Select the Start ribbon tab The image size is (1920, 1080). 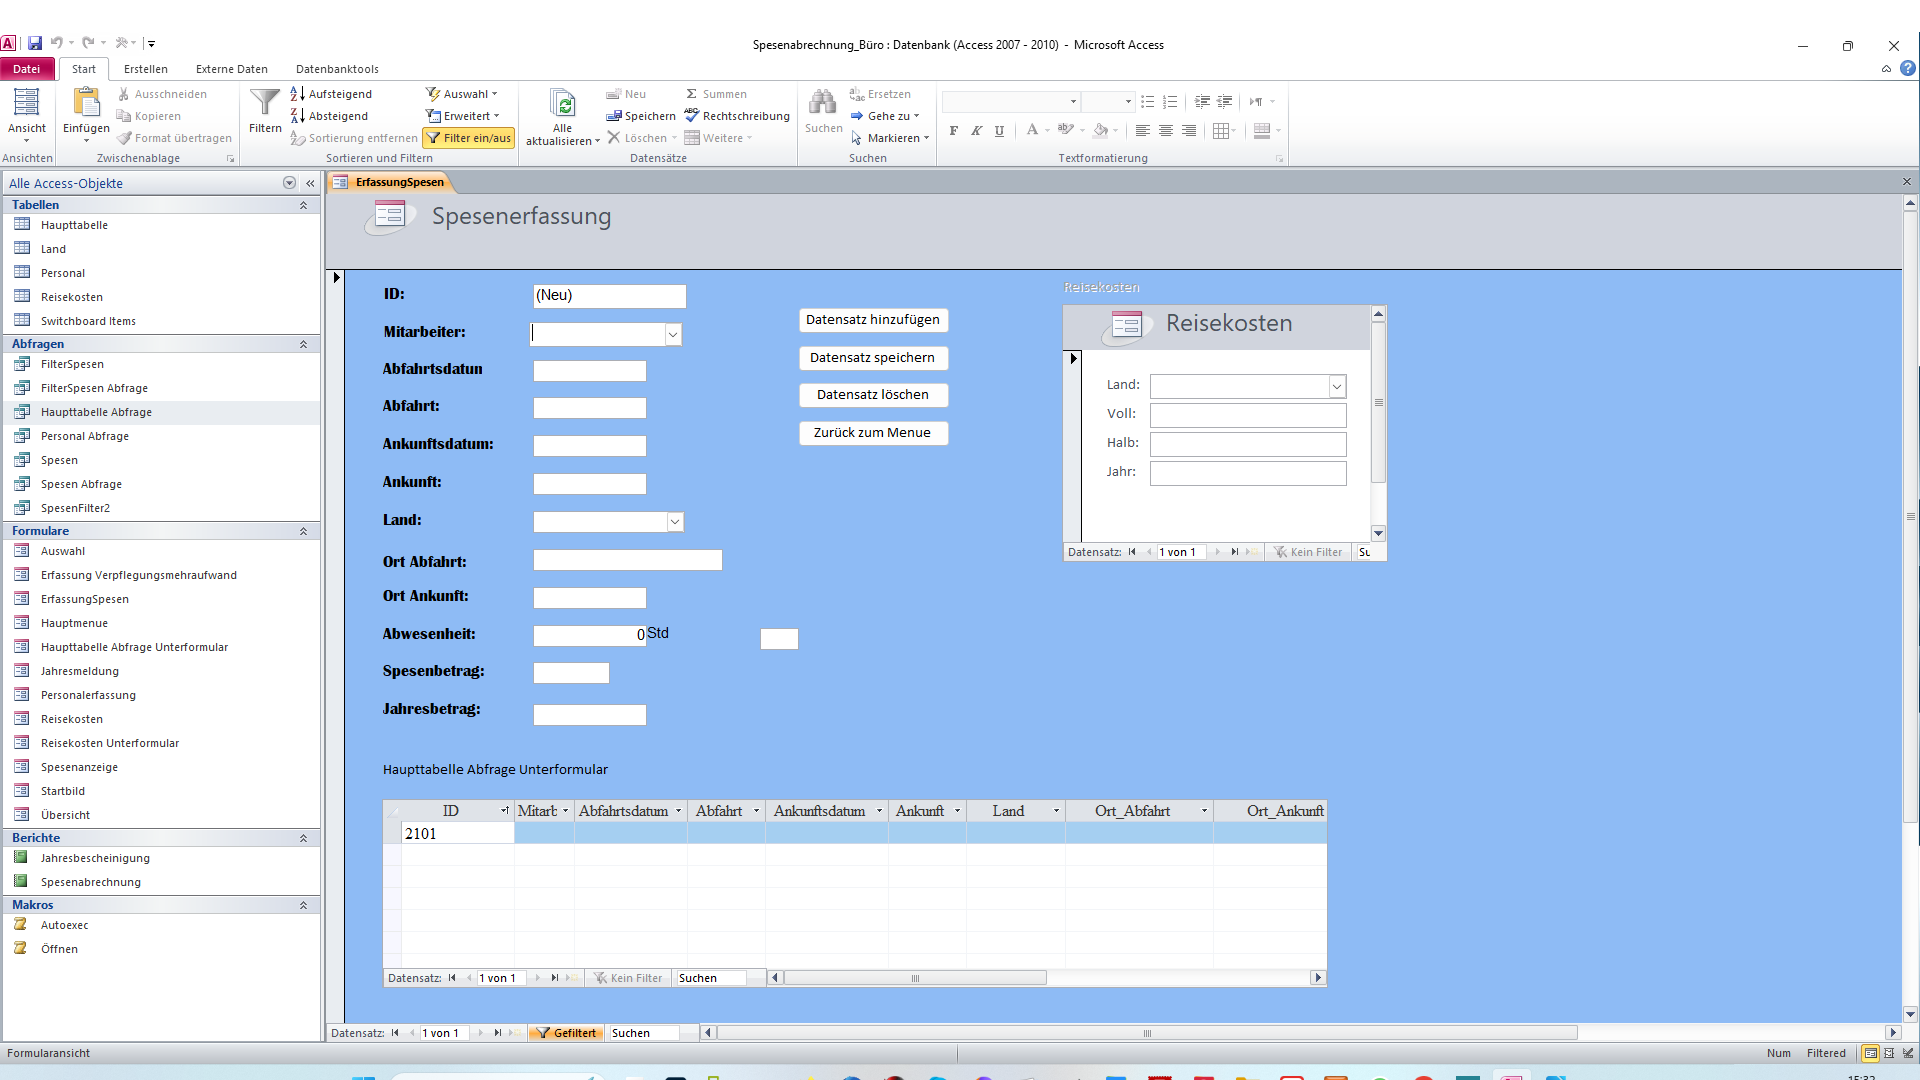click(84, 69)
